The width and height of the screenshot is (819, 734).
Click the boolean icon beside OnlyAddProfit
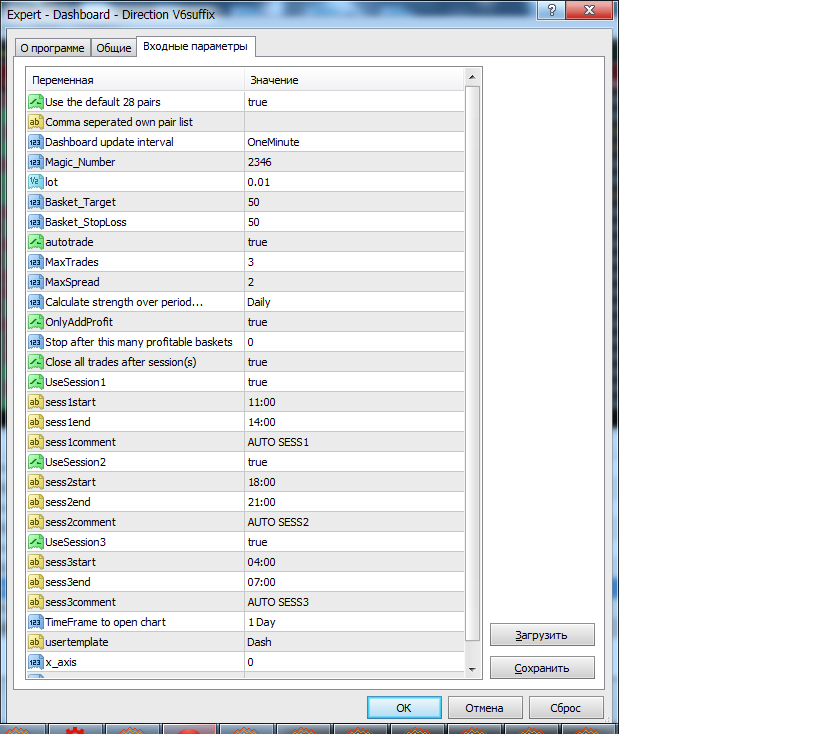pos(36,322)
